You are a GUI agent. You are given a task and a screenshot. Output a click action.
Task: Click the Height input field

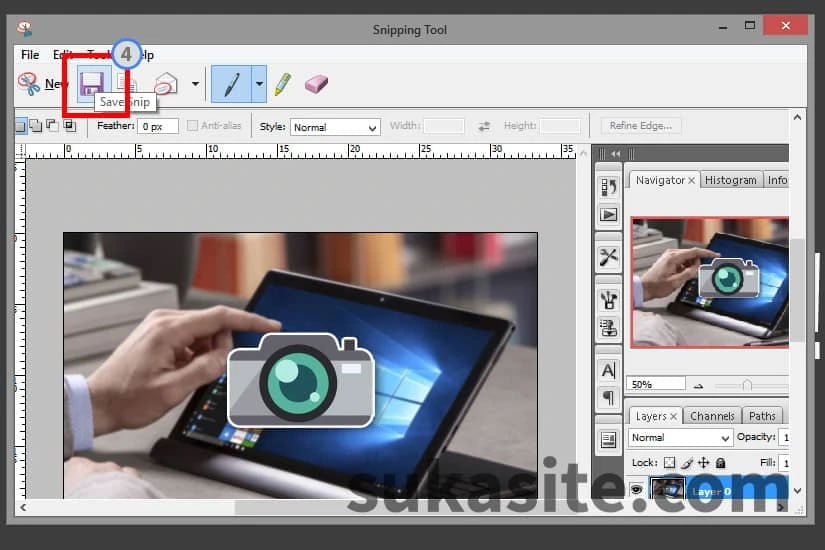pos(560,126)
